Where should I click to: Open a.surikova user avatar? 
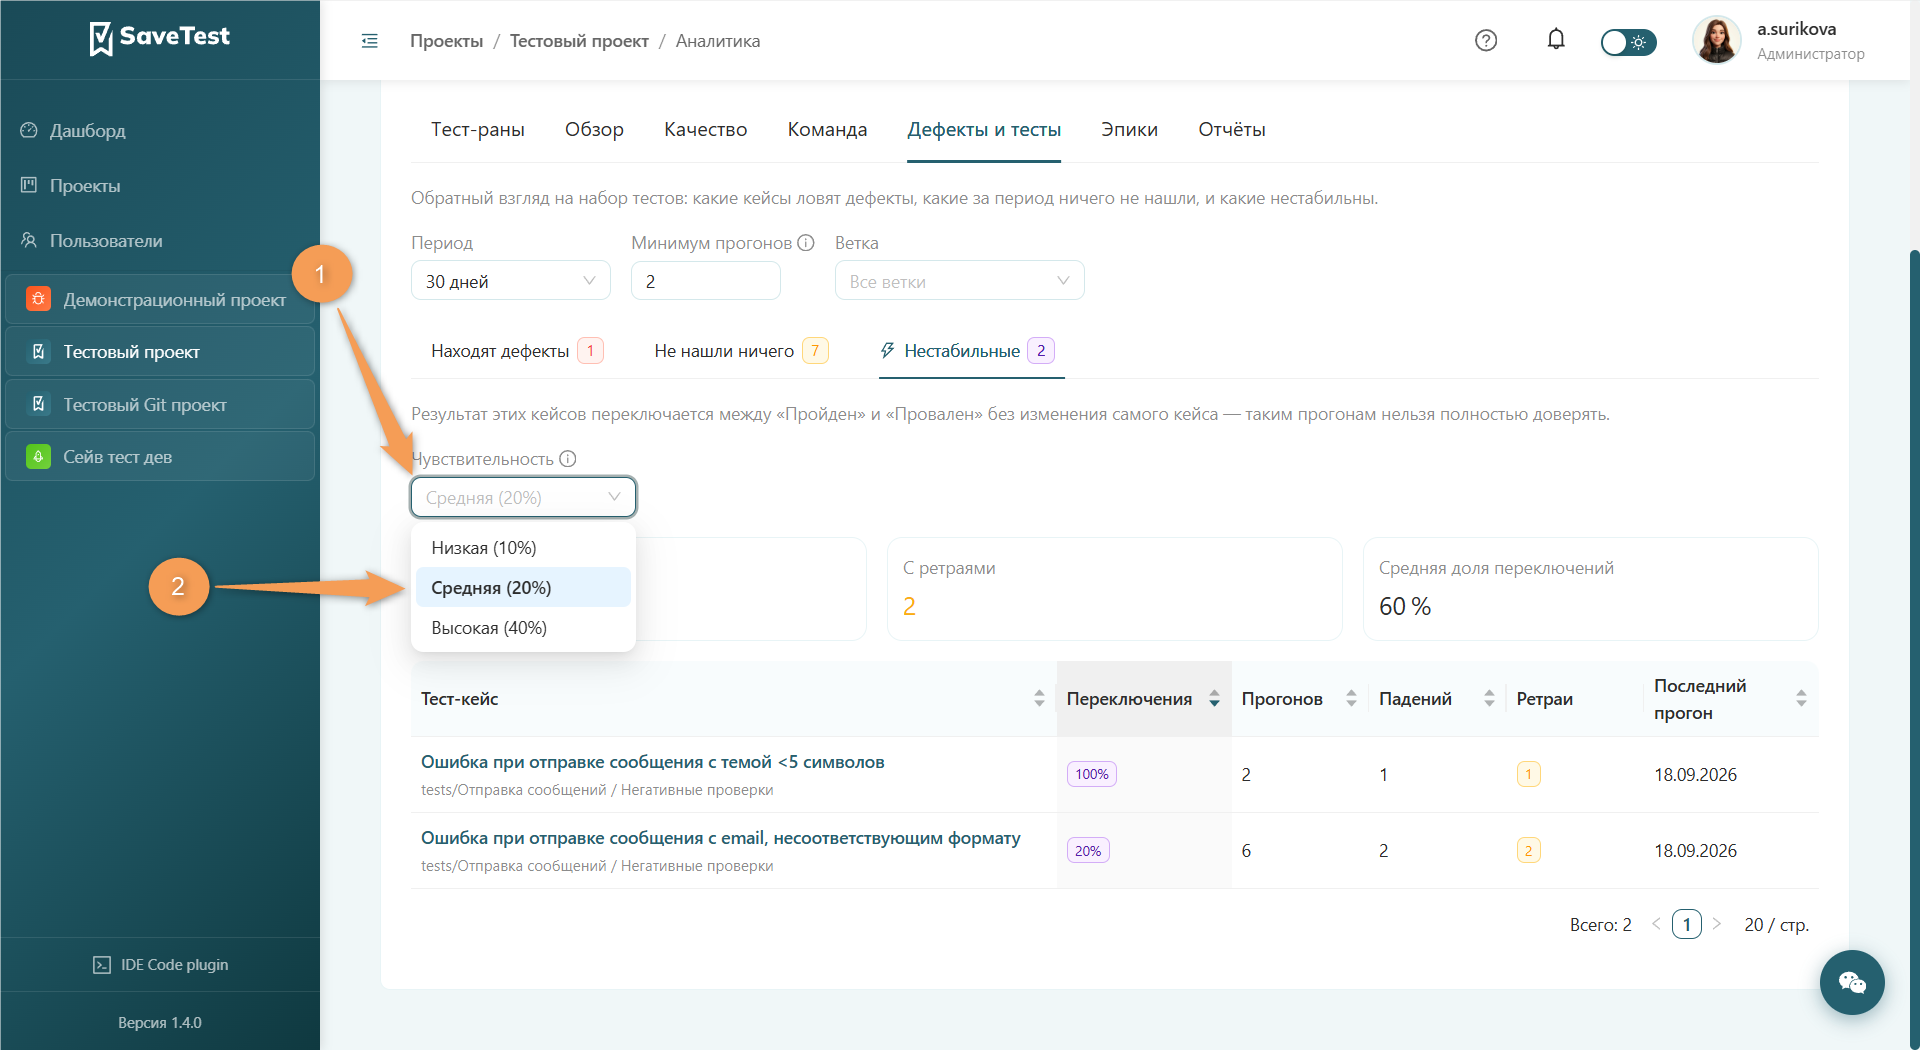[1717, 41]
